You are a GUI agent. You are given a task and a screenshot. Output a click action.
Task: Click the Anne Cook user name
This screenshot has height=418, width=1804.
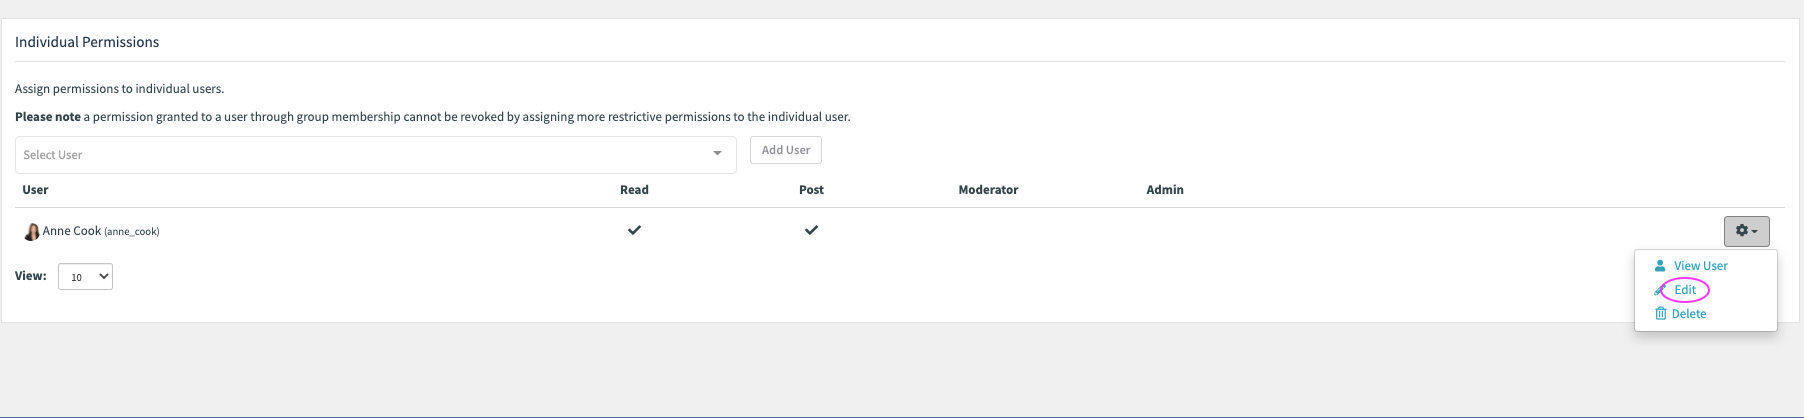72,231
